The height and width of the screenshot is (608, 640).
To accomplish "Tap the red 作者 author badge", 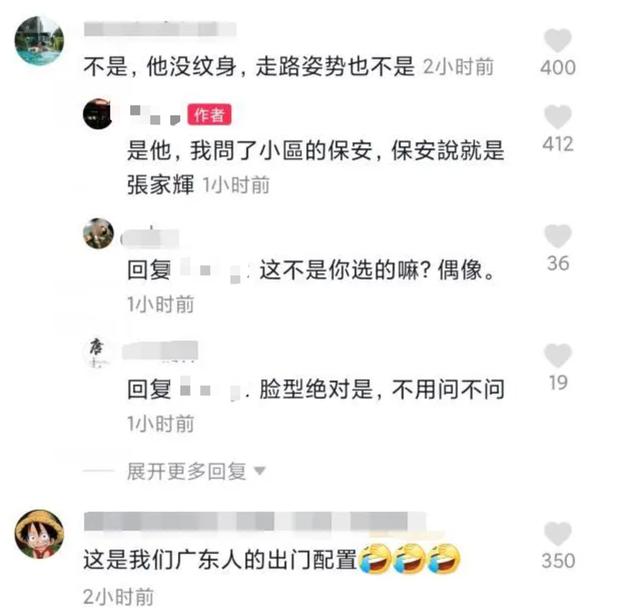I will [x=209, y=115].
